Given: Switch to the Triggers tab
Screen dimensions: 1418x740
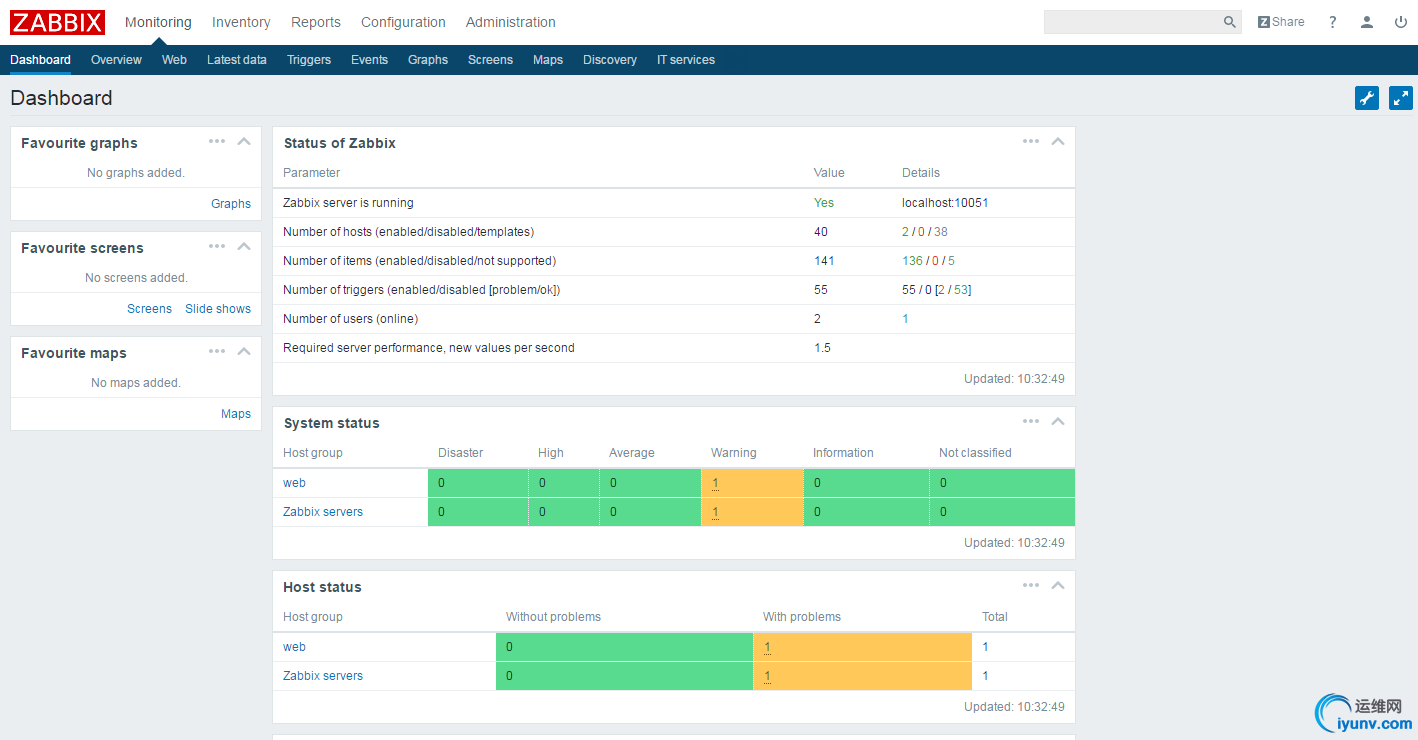Looking at the screenshot, I should click(x=308, y=60).
